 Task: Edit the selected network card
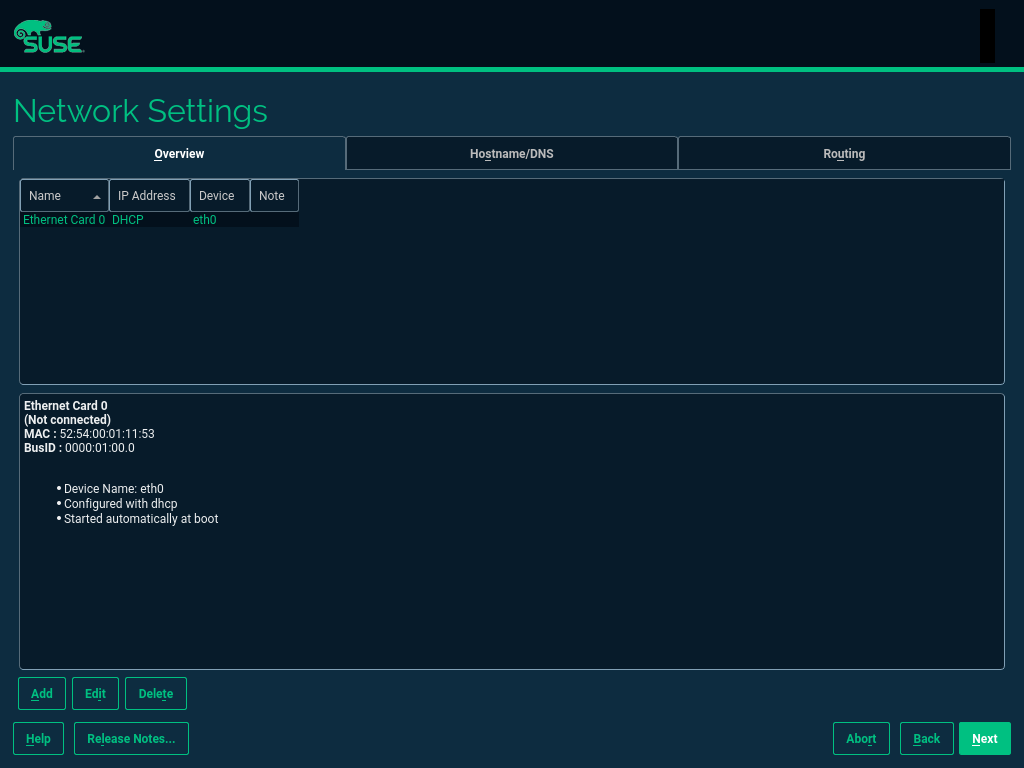click(95, 694)
